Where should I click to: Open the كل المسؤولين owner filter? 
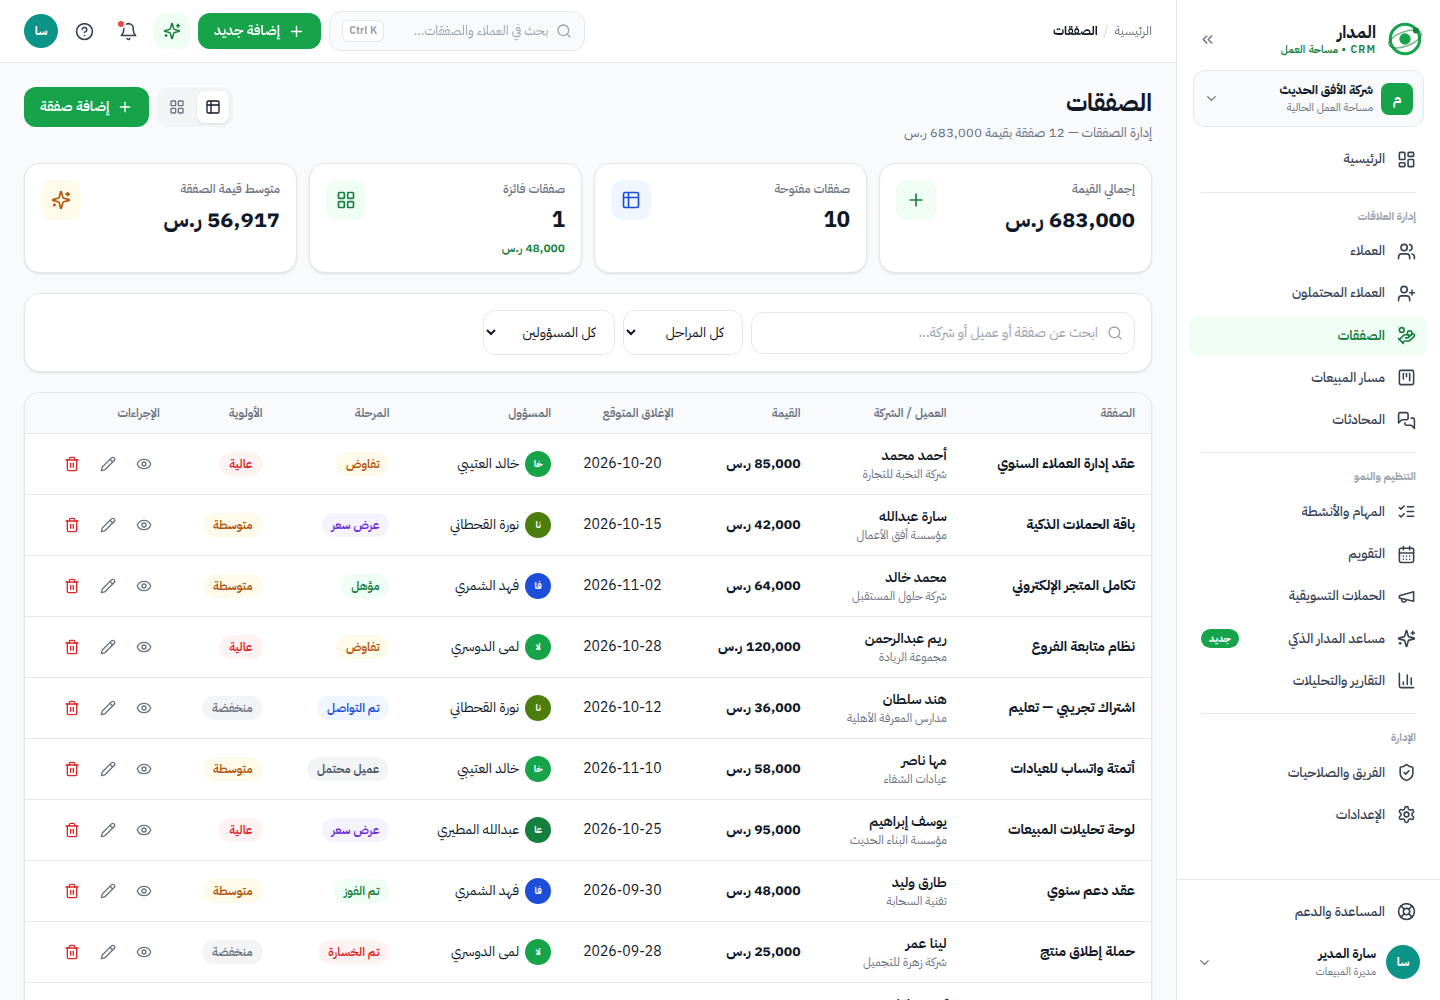tap(549, 333)
